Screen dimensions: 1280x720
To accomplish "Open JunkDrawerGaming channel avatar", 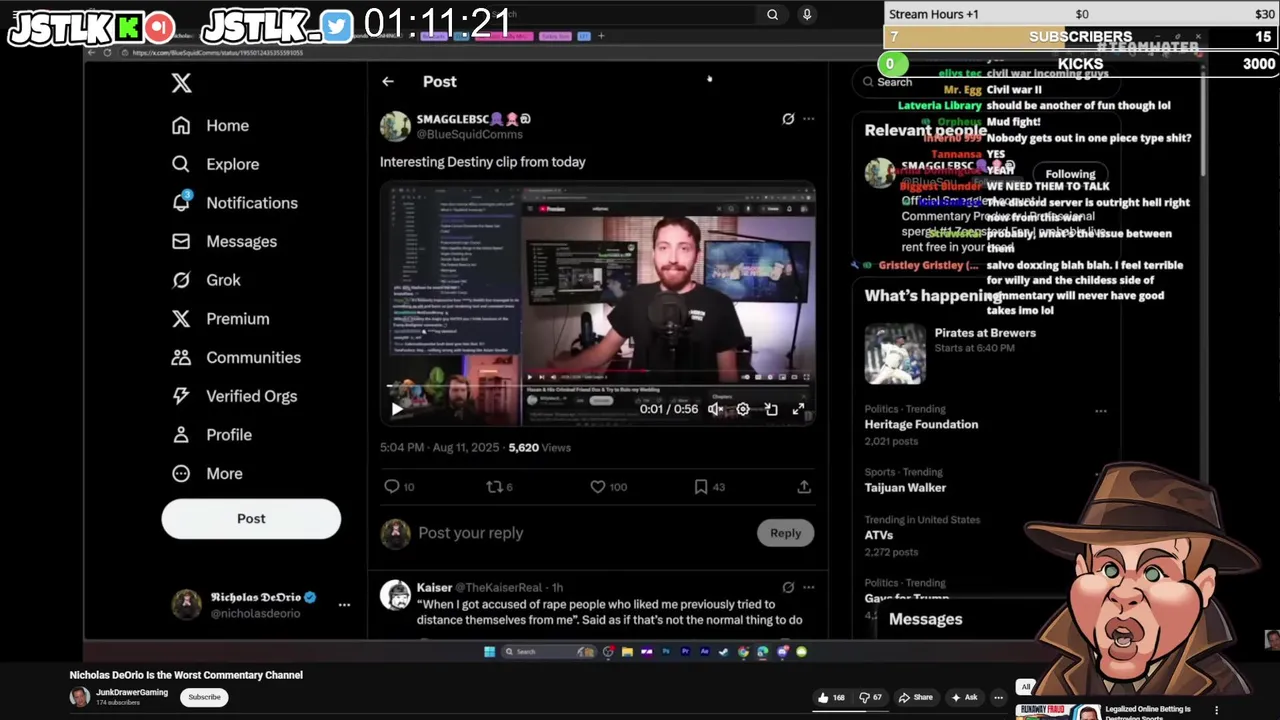I will (79, 697).
